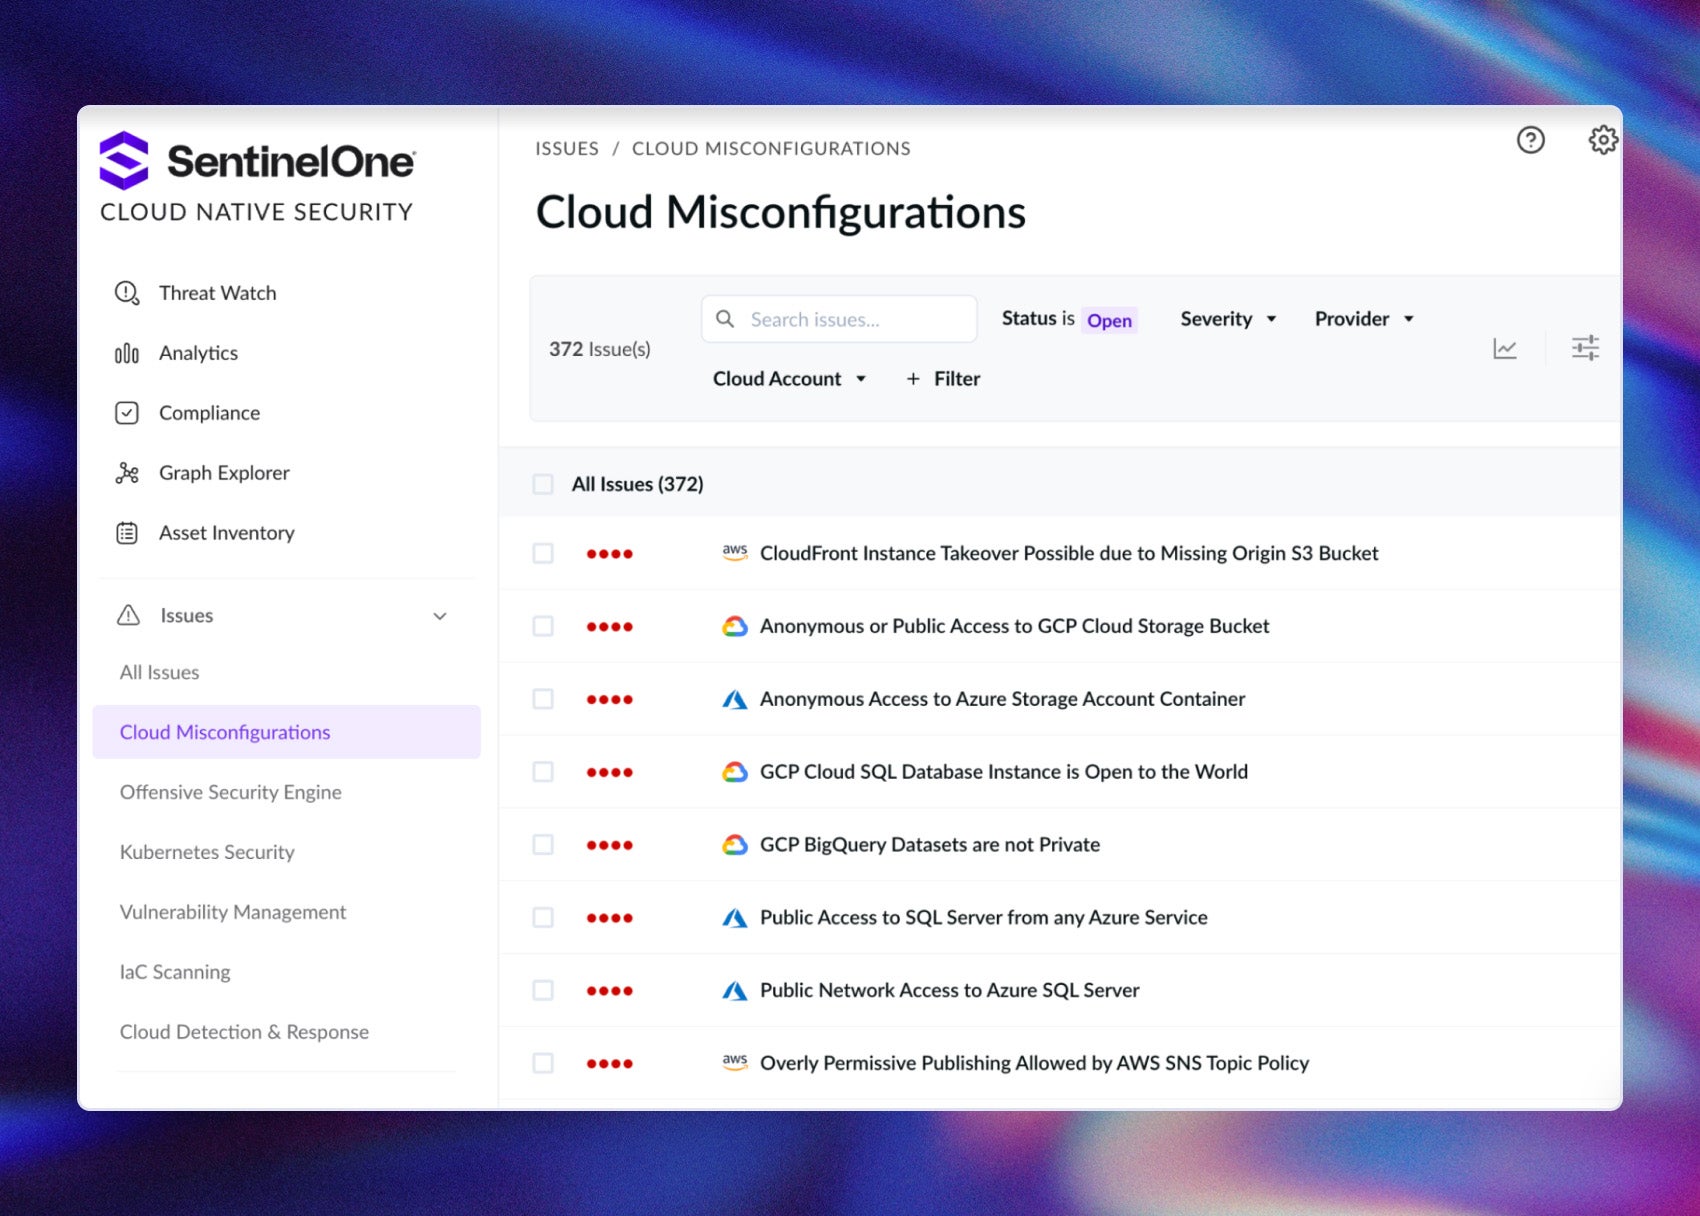The width and height of the screenshot is (1700, 1216).
Task: Open the Cloud Account dropdown
Action: pos(789,379)
